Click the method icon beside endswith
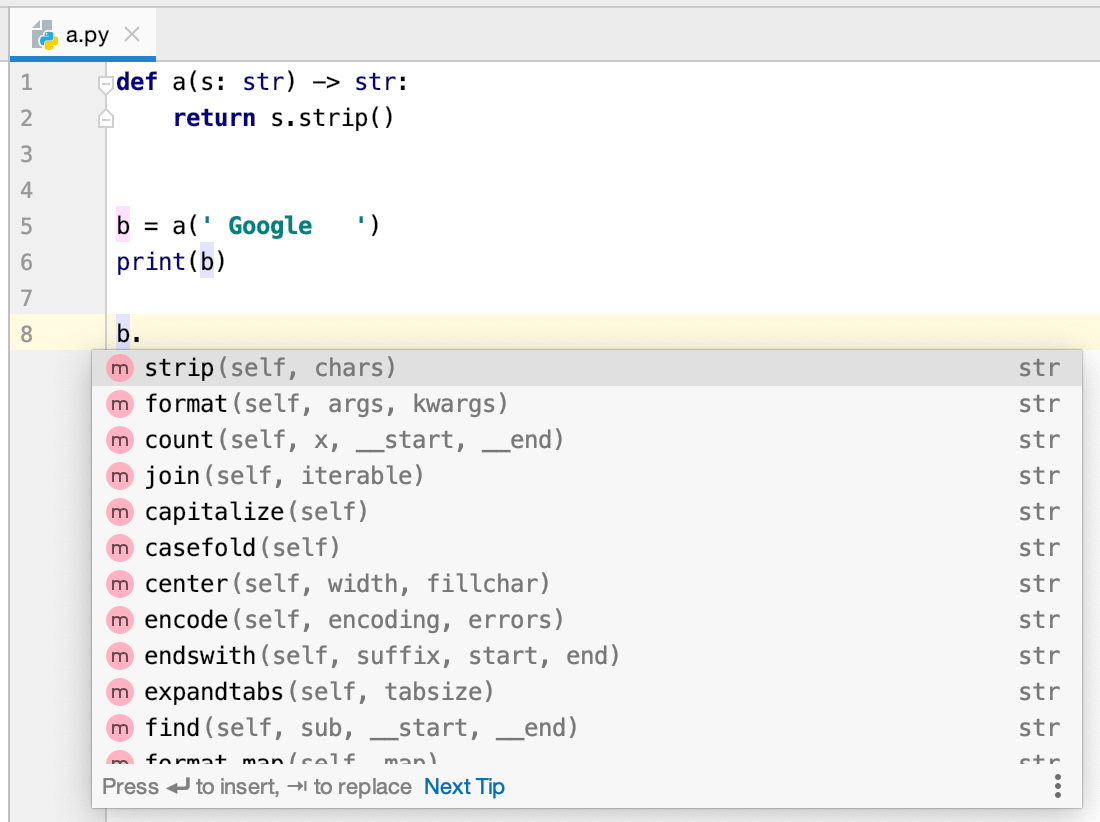The width and height of the screenshot is (1100, 822). pyautogui.click(x=120, y=656)
